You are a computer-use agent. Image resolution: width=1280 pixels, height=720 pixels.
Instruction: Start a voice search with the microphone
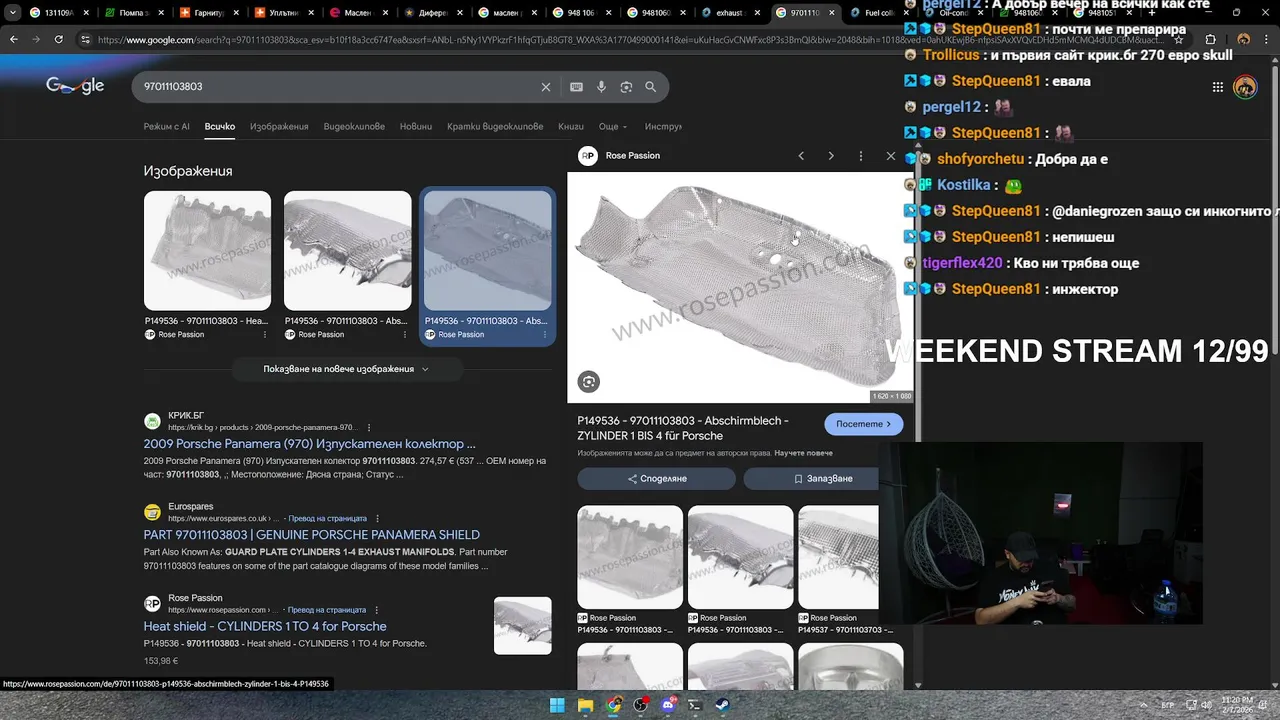(601, 87)
